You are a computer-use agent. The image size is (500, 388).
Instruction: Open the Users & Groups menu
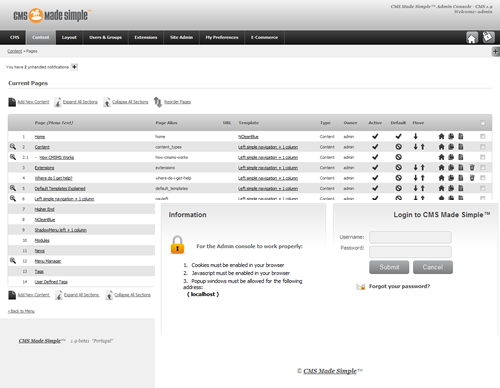(105, 37)
